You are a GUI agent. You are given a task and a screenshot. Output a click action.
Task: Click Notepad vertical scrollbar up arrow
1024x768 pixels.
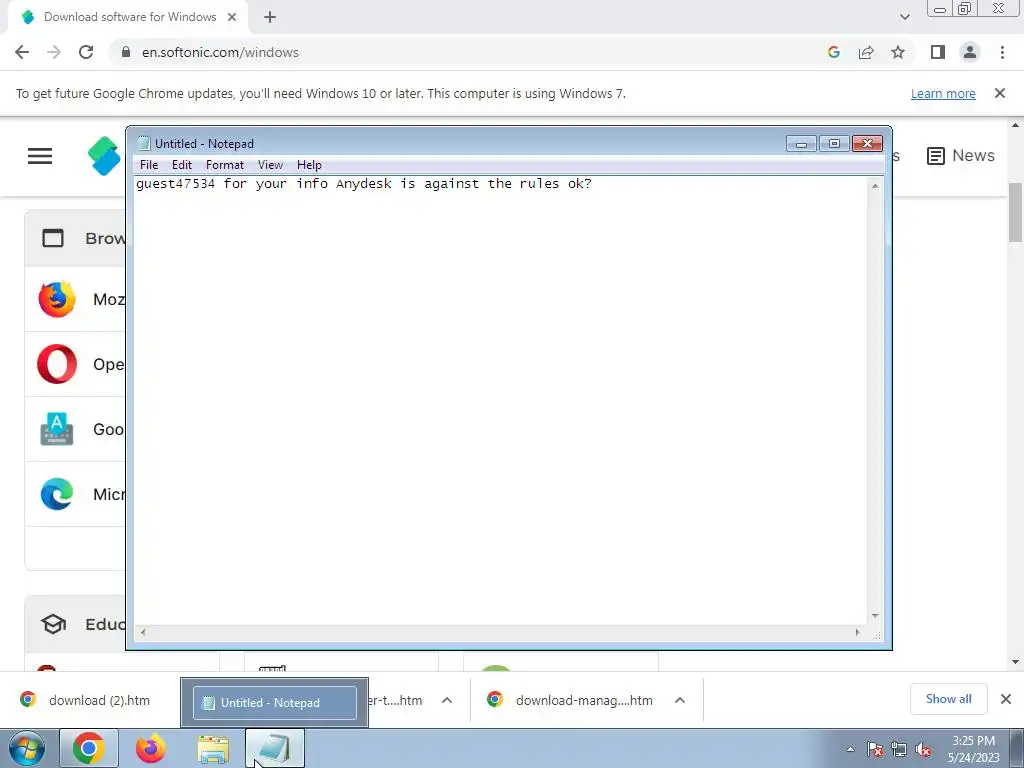(x=875, y=186)
